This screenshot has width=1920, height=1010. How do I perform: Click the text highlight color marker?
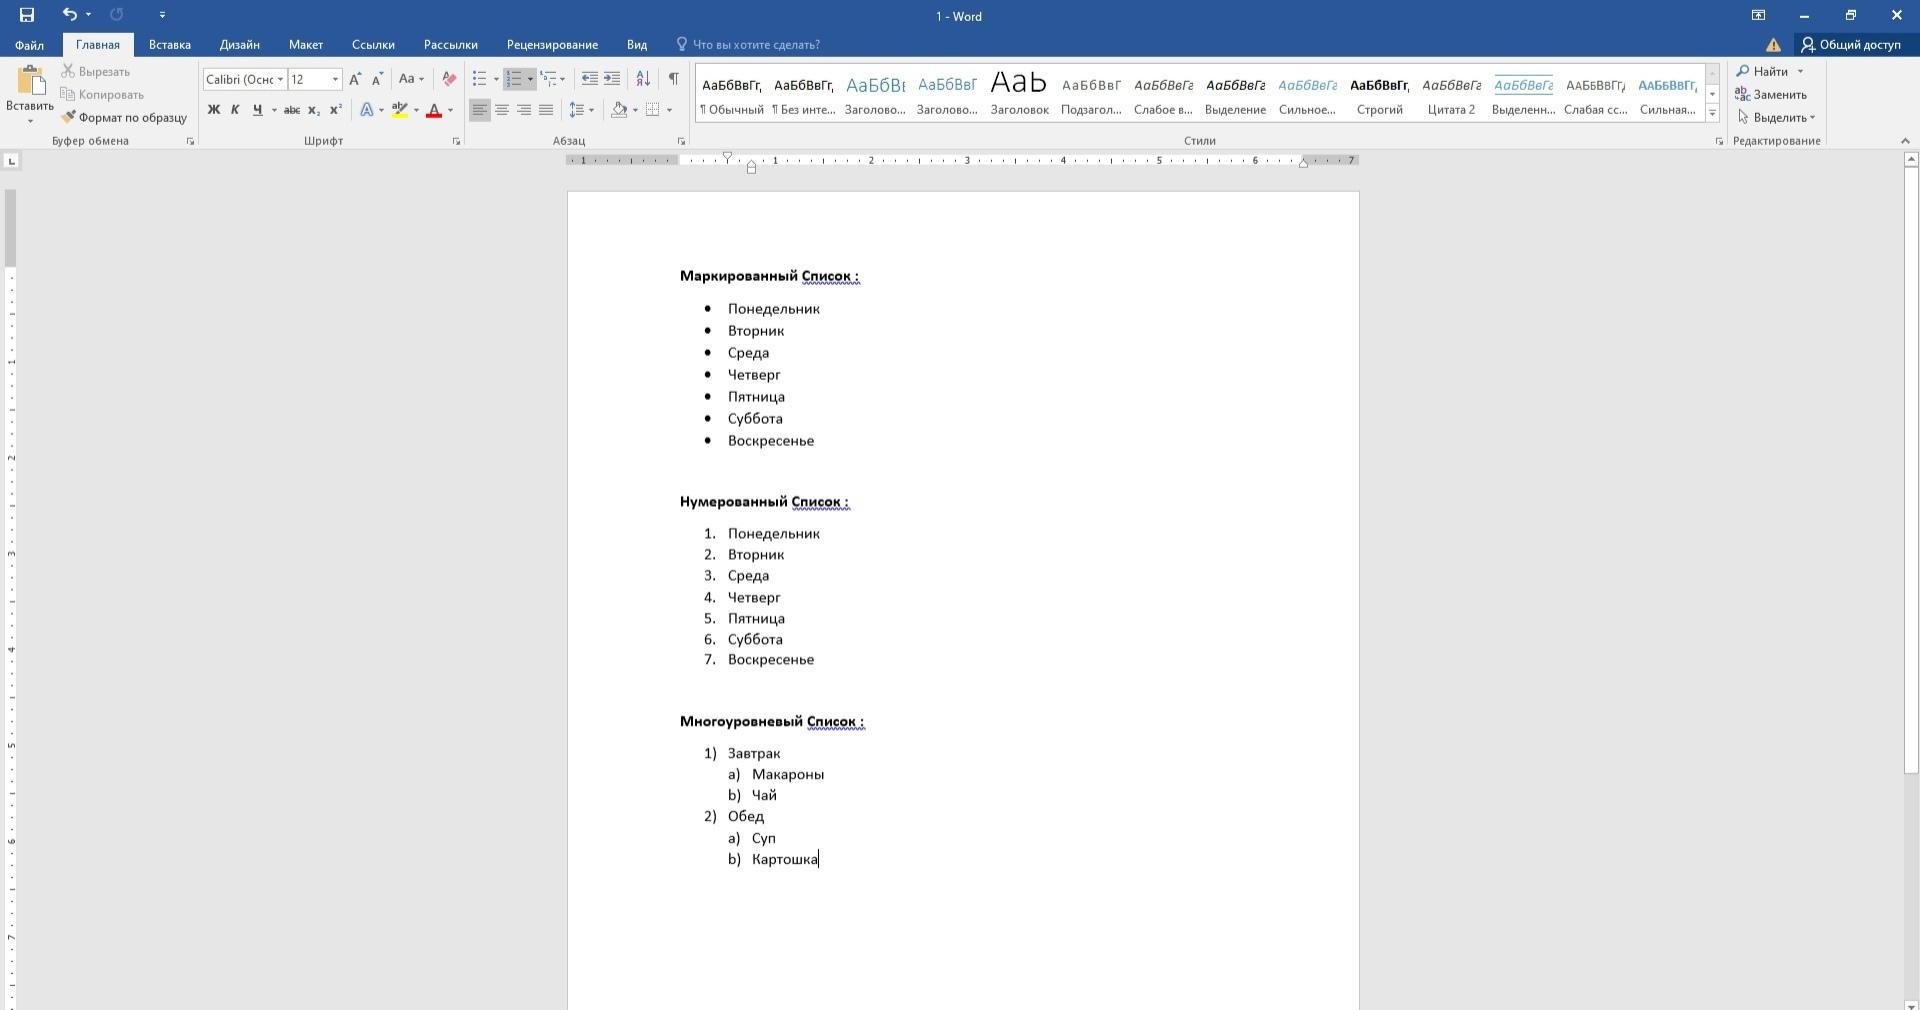pyautogui.click(x=400, y=110)
